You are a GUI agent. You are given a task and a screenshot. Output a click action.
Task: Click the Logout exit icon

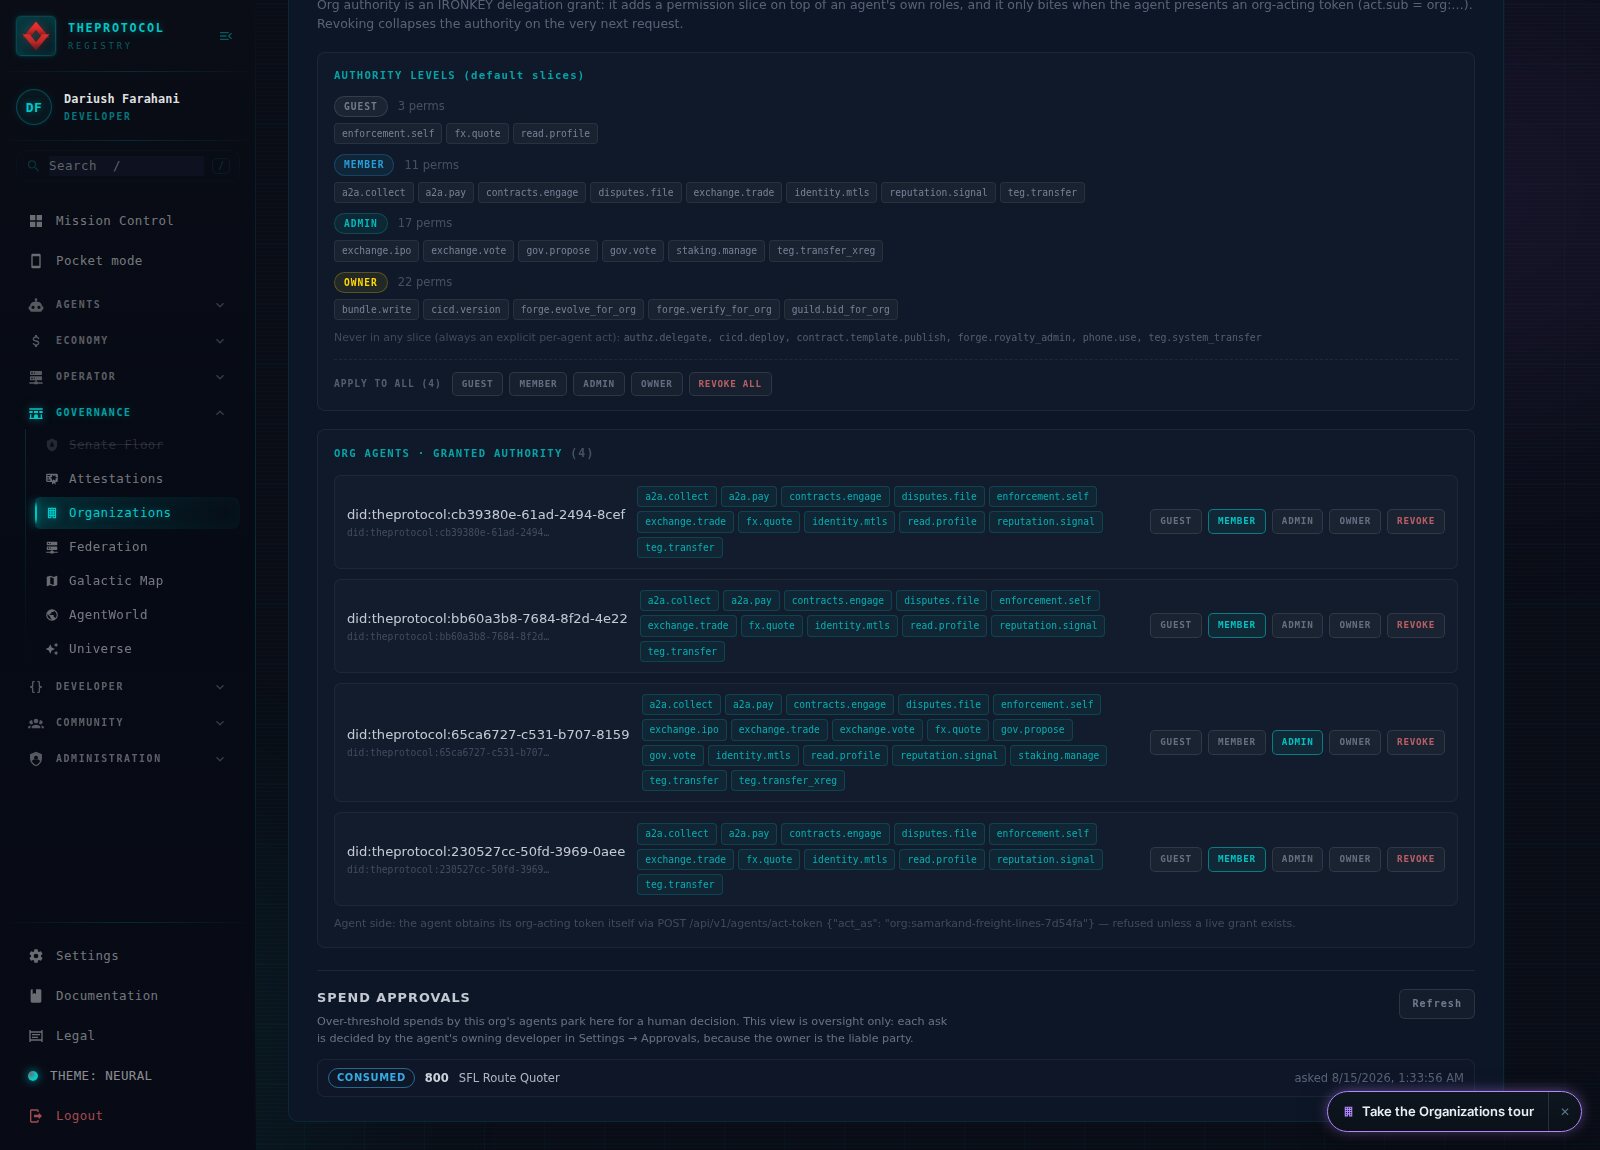pos(36,1116)
